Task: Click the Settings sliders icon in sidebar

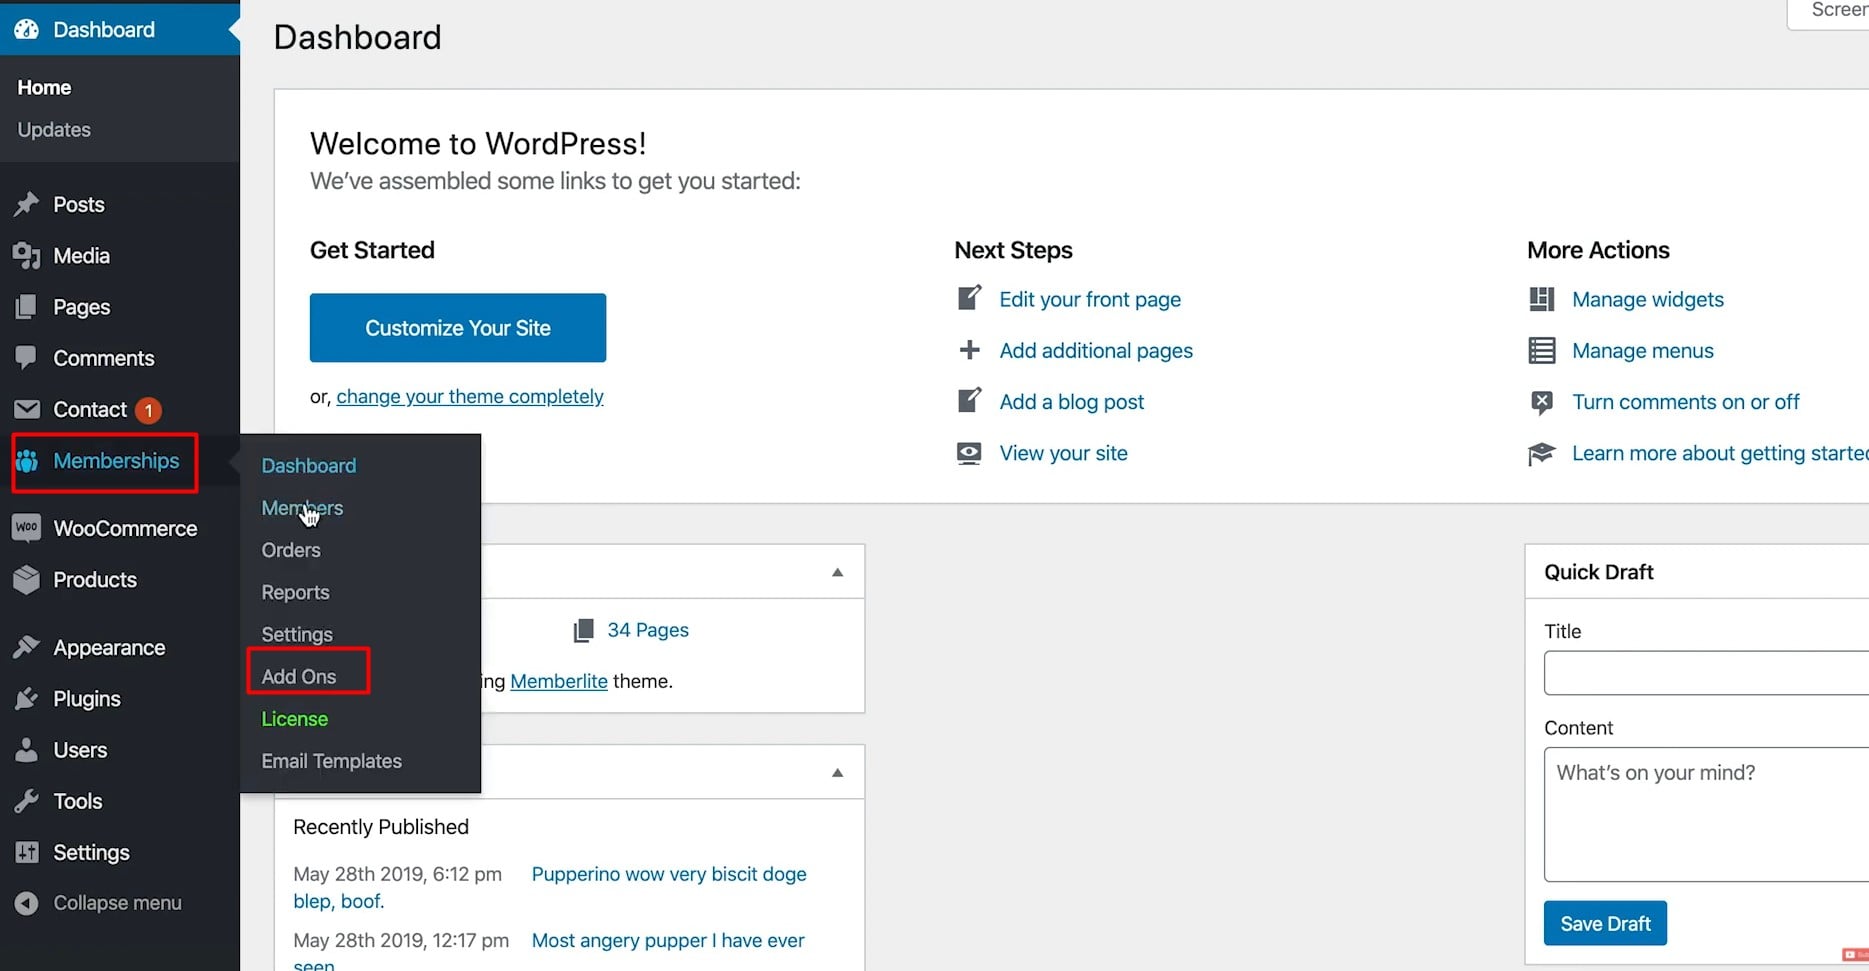Action: [27, 852]
